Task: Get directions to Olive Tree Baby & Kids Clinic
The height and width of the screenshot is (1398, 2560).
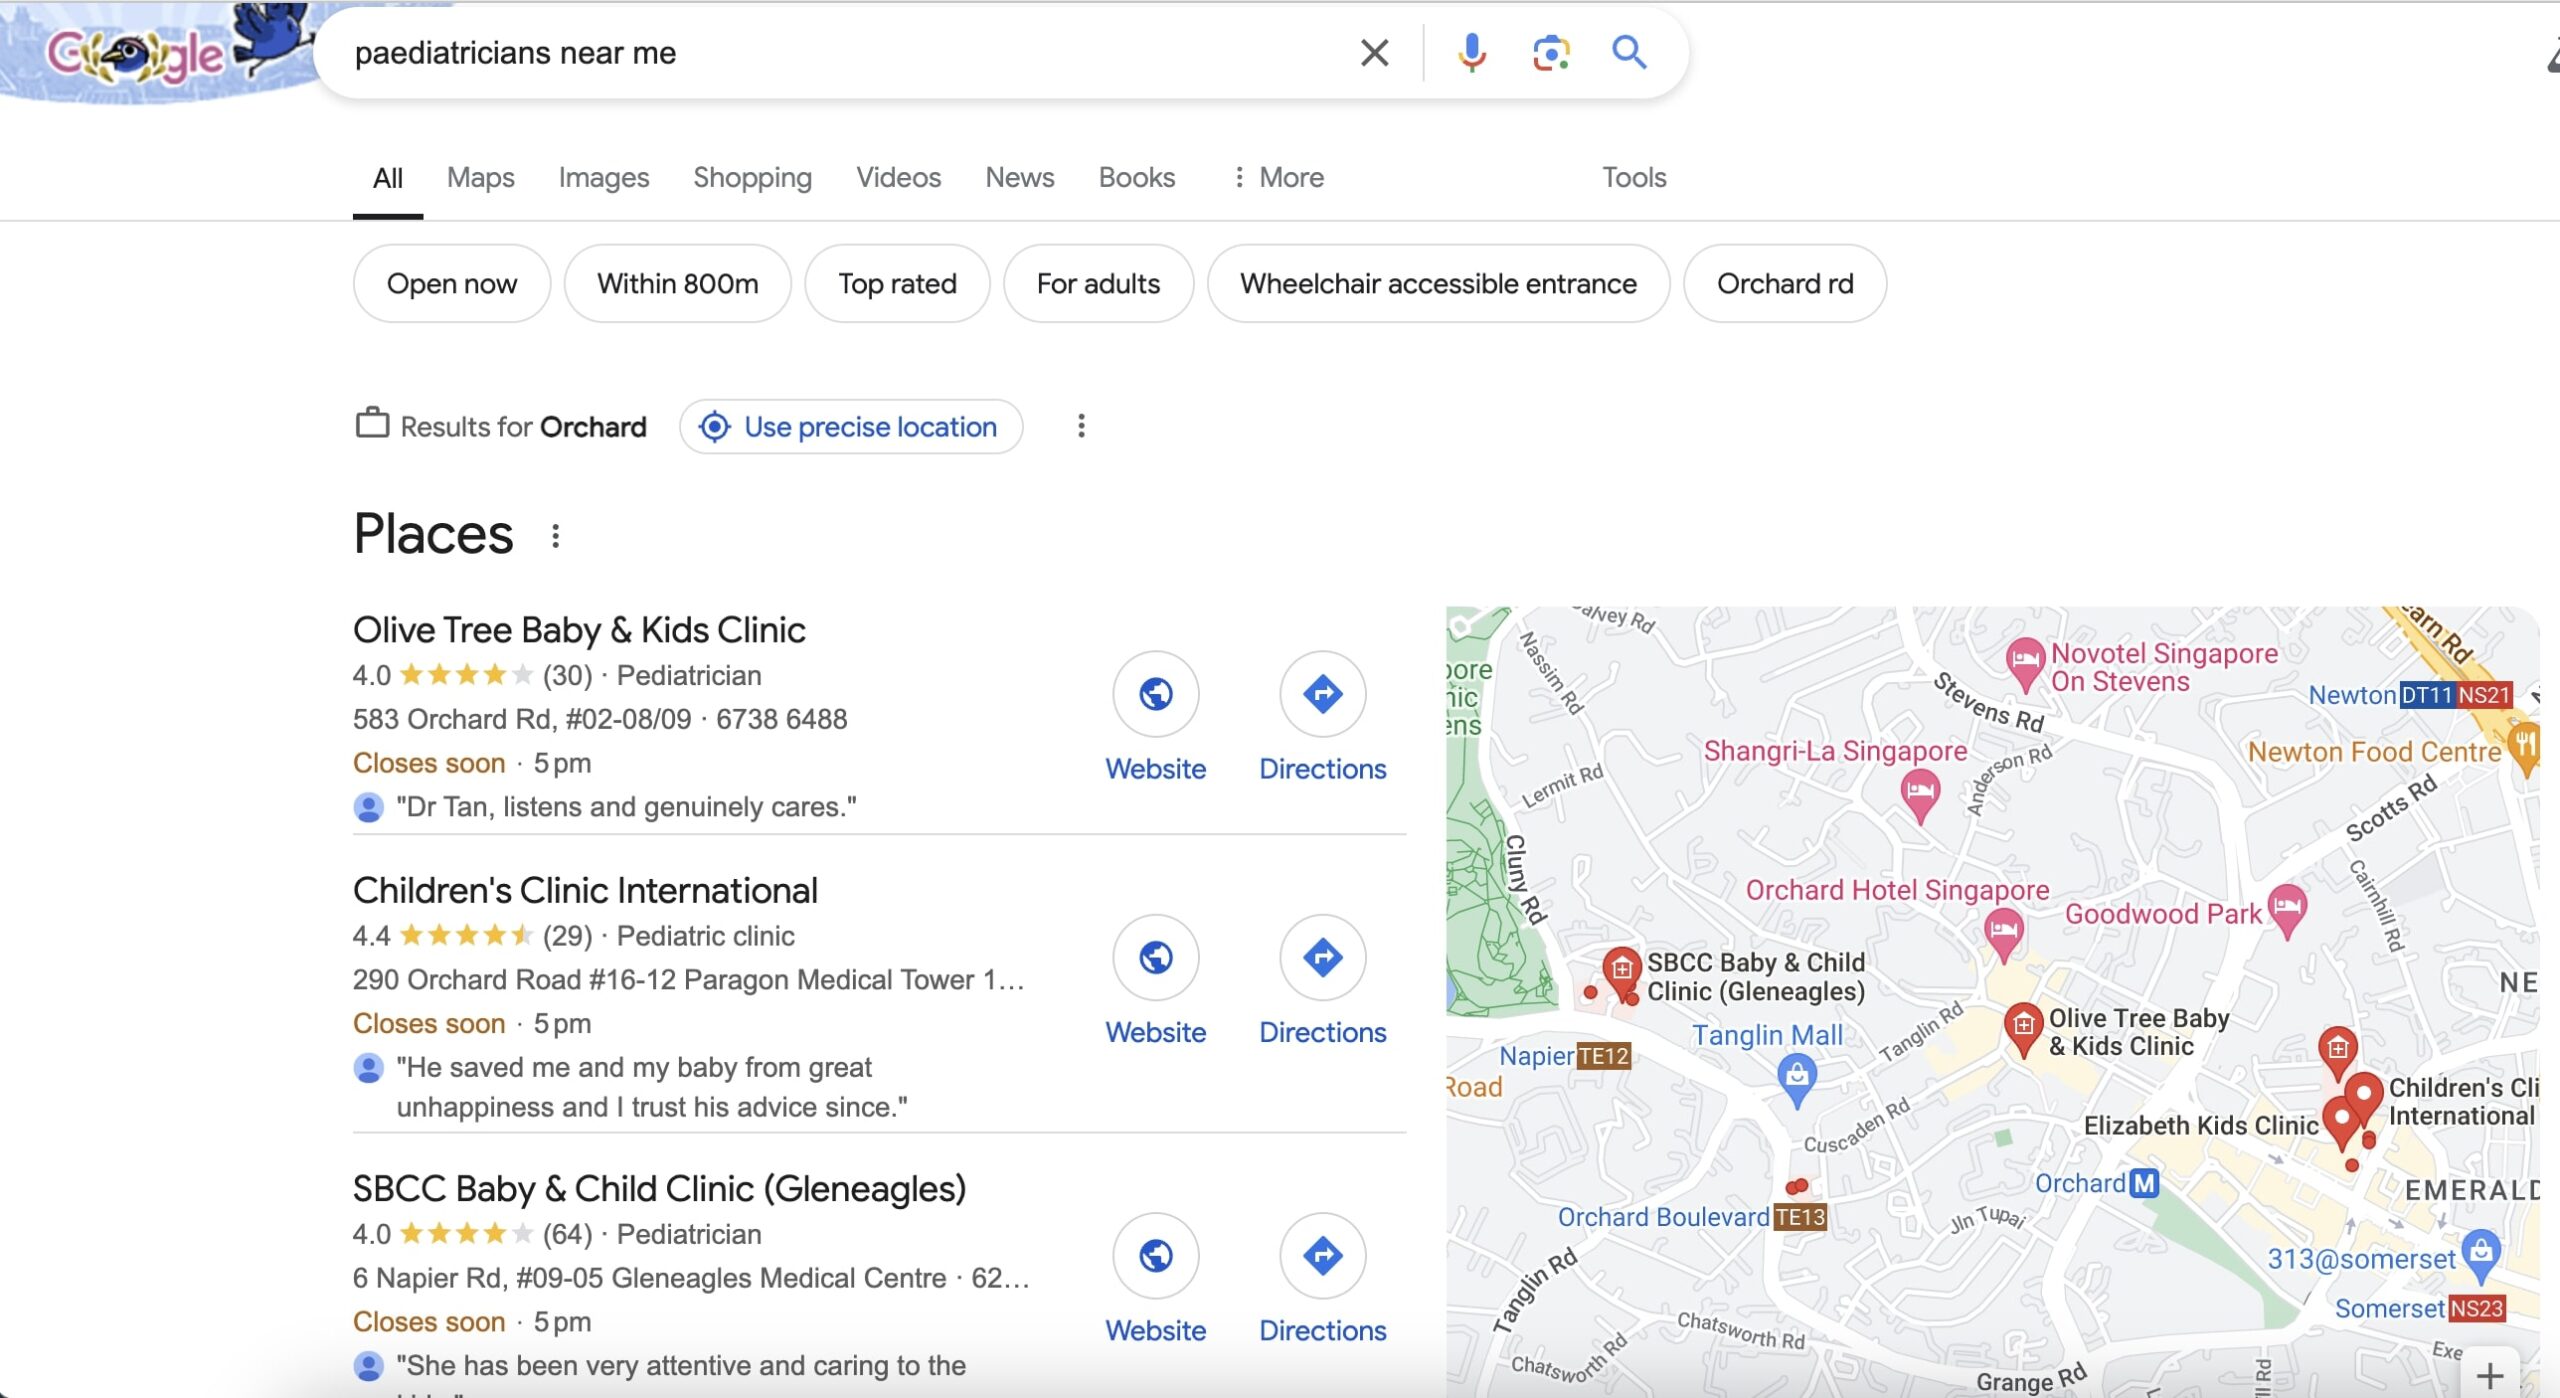Action: (1322, 694)
